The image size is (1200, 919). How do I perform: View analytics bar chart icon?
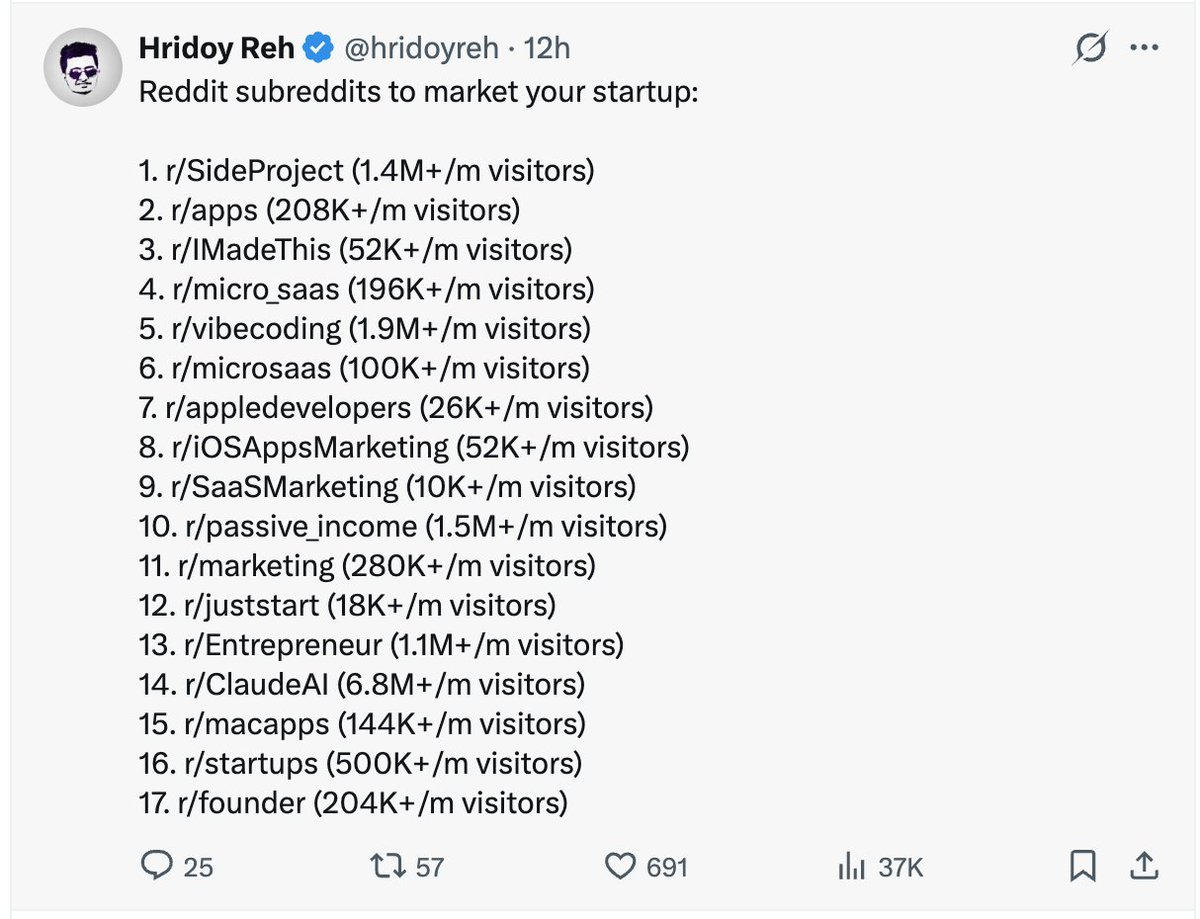(850, 866)
